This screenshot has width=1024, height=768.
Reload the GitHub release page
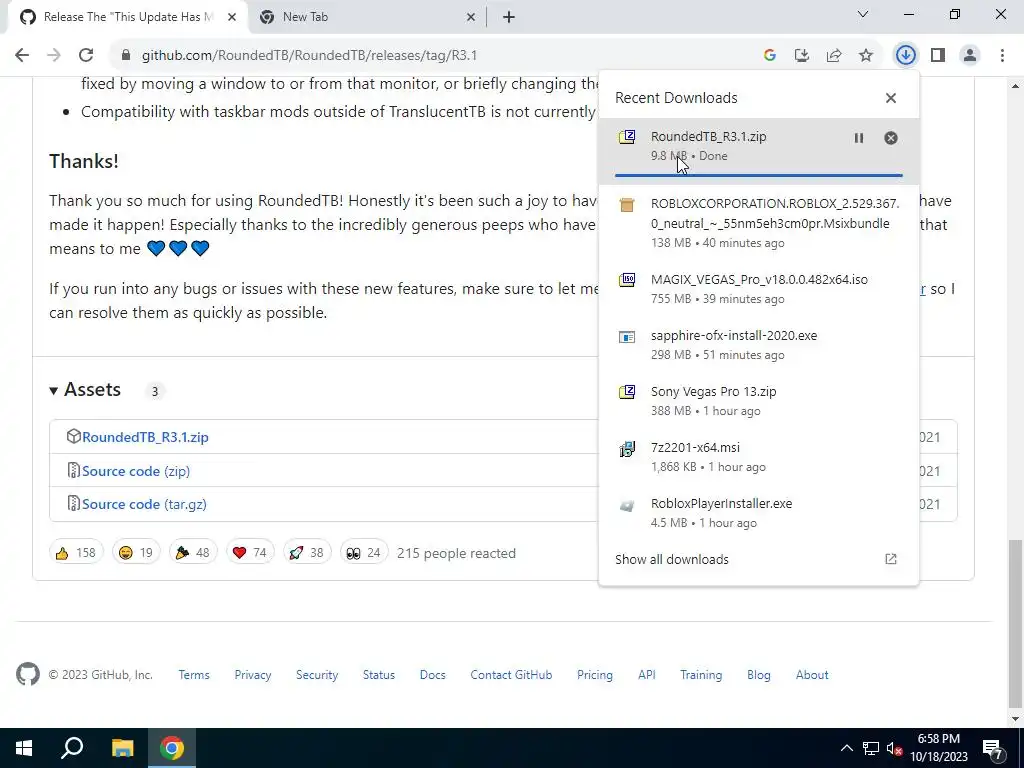[86, 56]
